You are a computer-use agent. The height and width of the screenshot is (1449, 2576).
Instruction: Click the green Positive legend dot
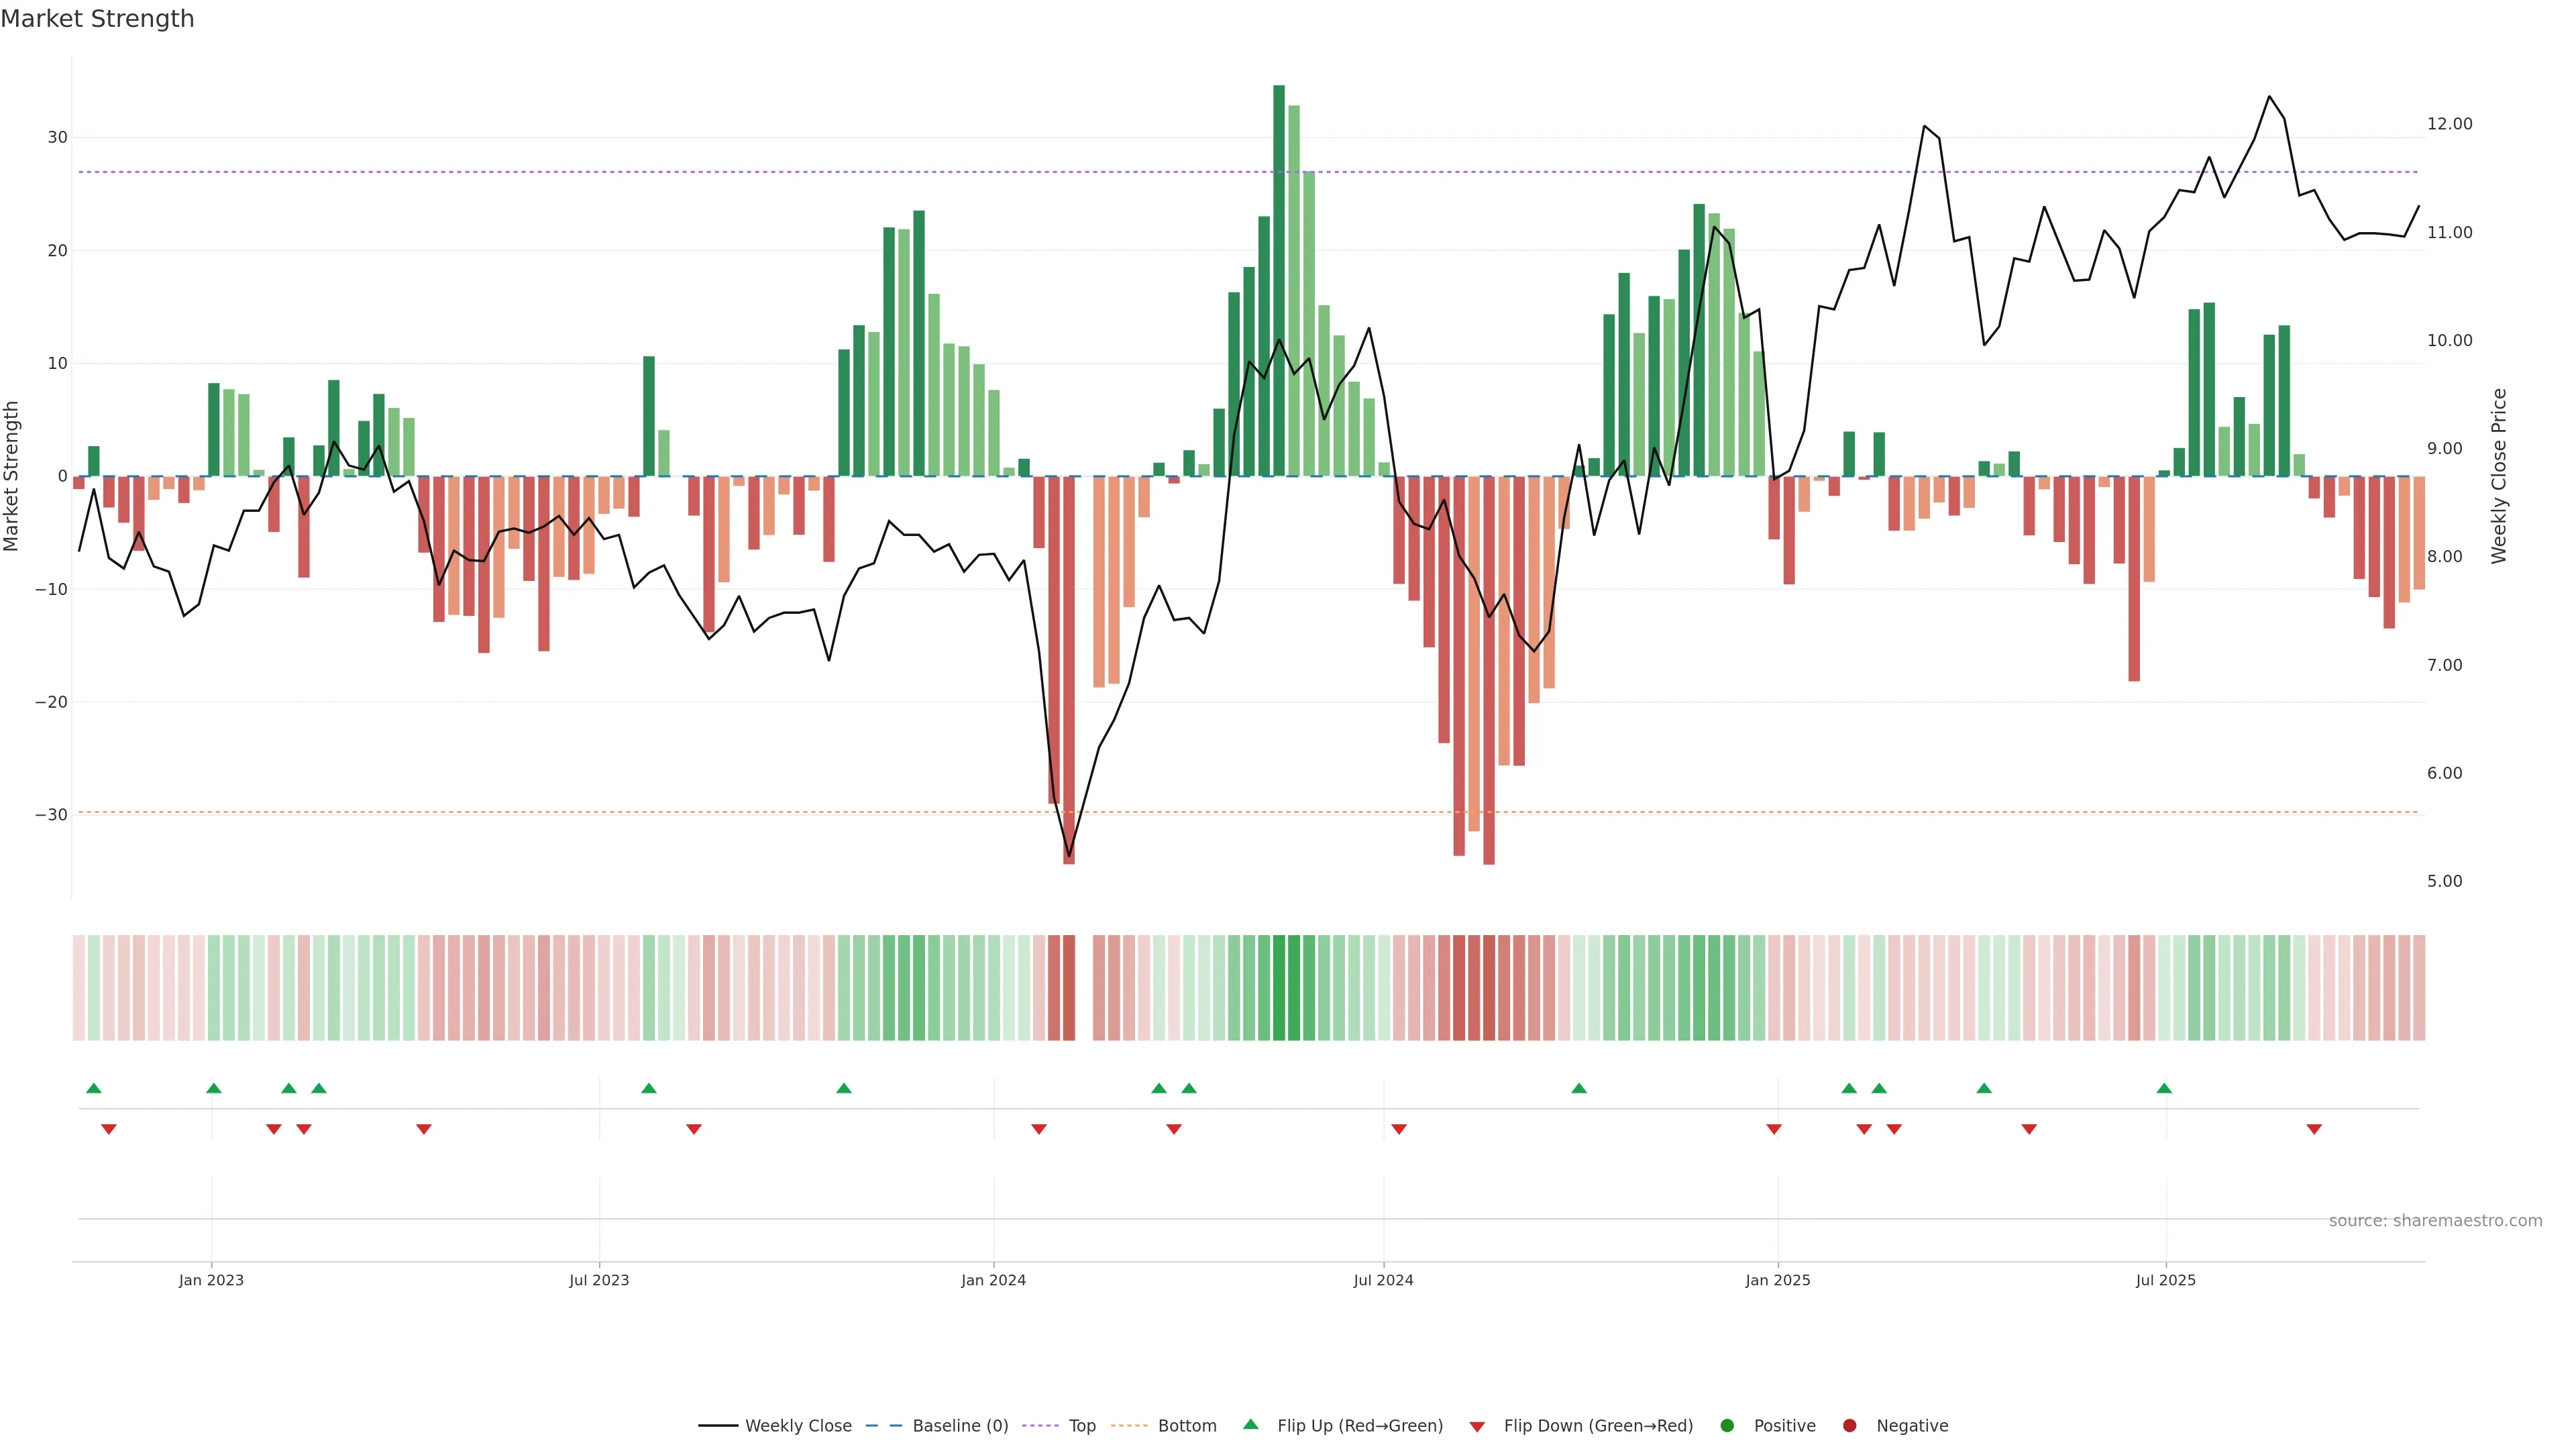[x=1727, y=1425]
